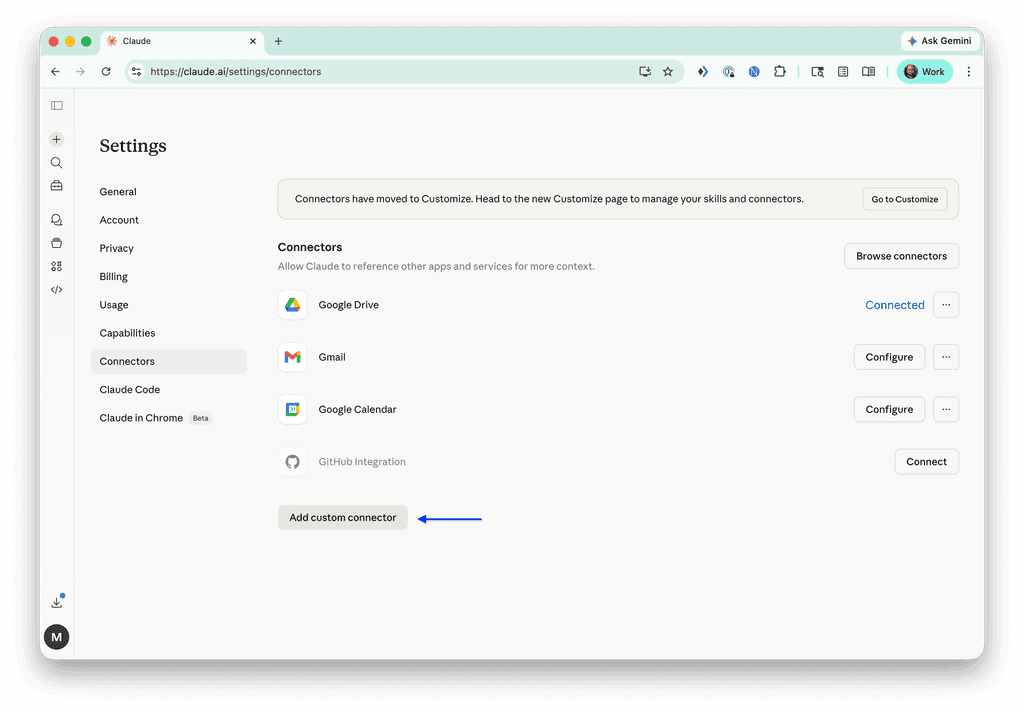Open Google Drive more options menu
1024x712 pixels.
click(x=945, y=305)
